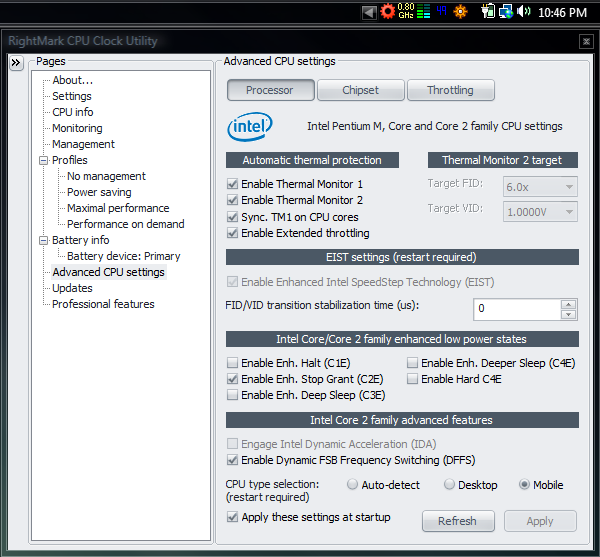The width and height of the screenshot is (600, 557).
Task: Open the Target VID dropdown
Action: [540, 212]
